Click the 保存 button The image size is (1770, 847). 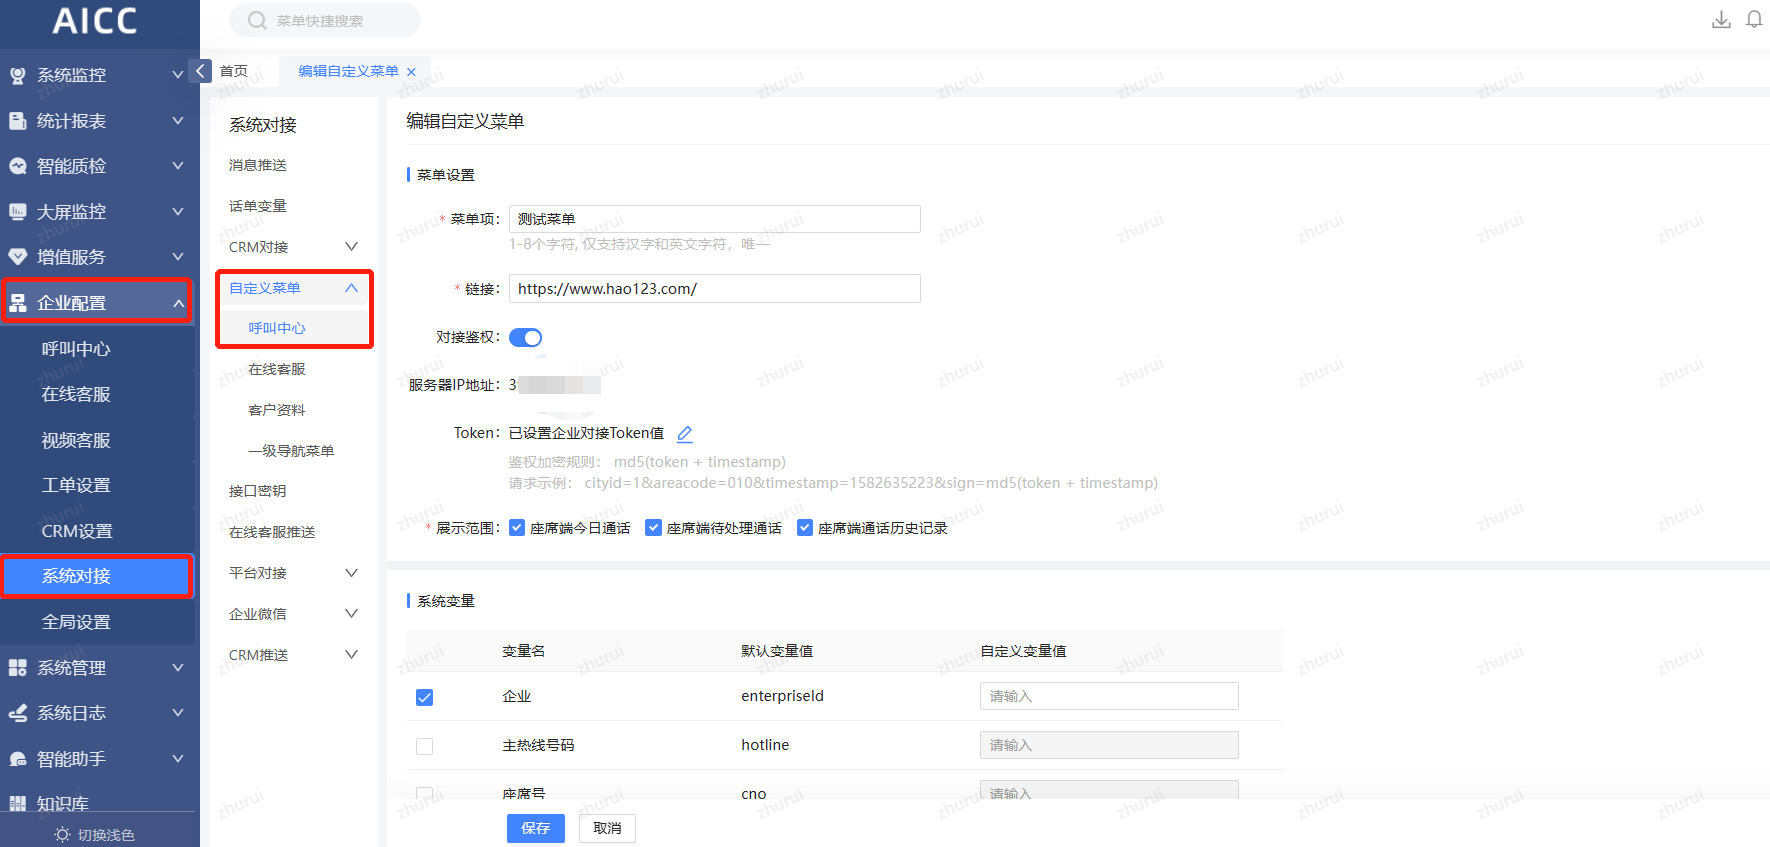point(536,828)
